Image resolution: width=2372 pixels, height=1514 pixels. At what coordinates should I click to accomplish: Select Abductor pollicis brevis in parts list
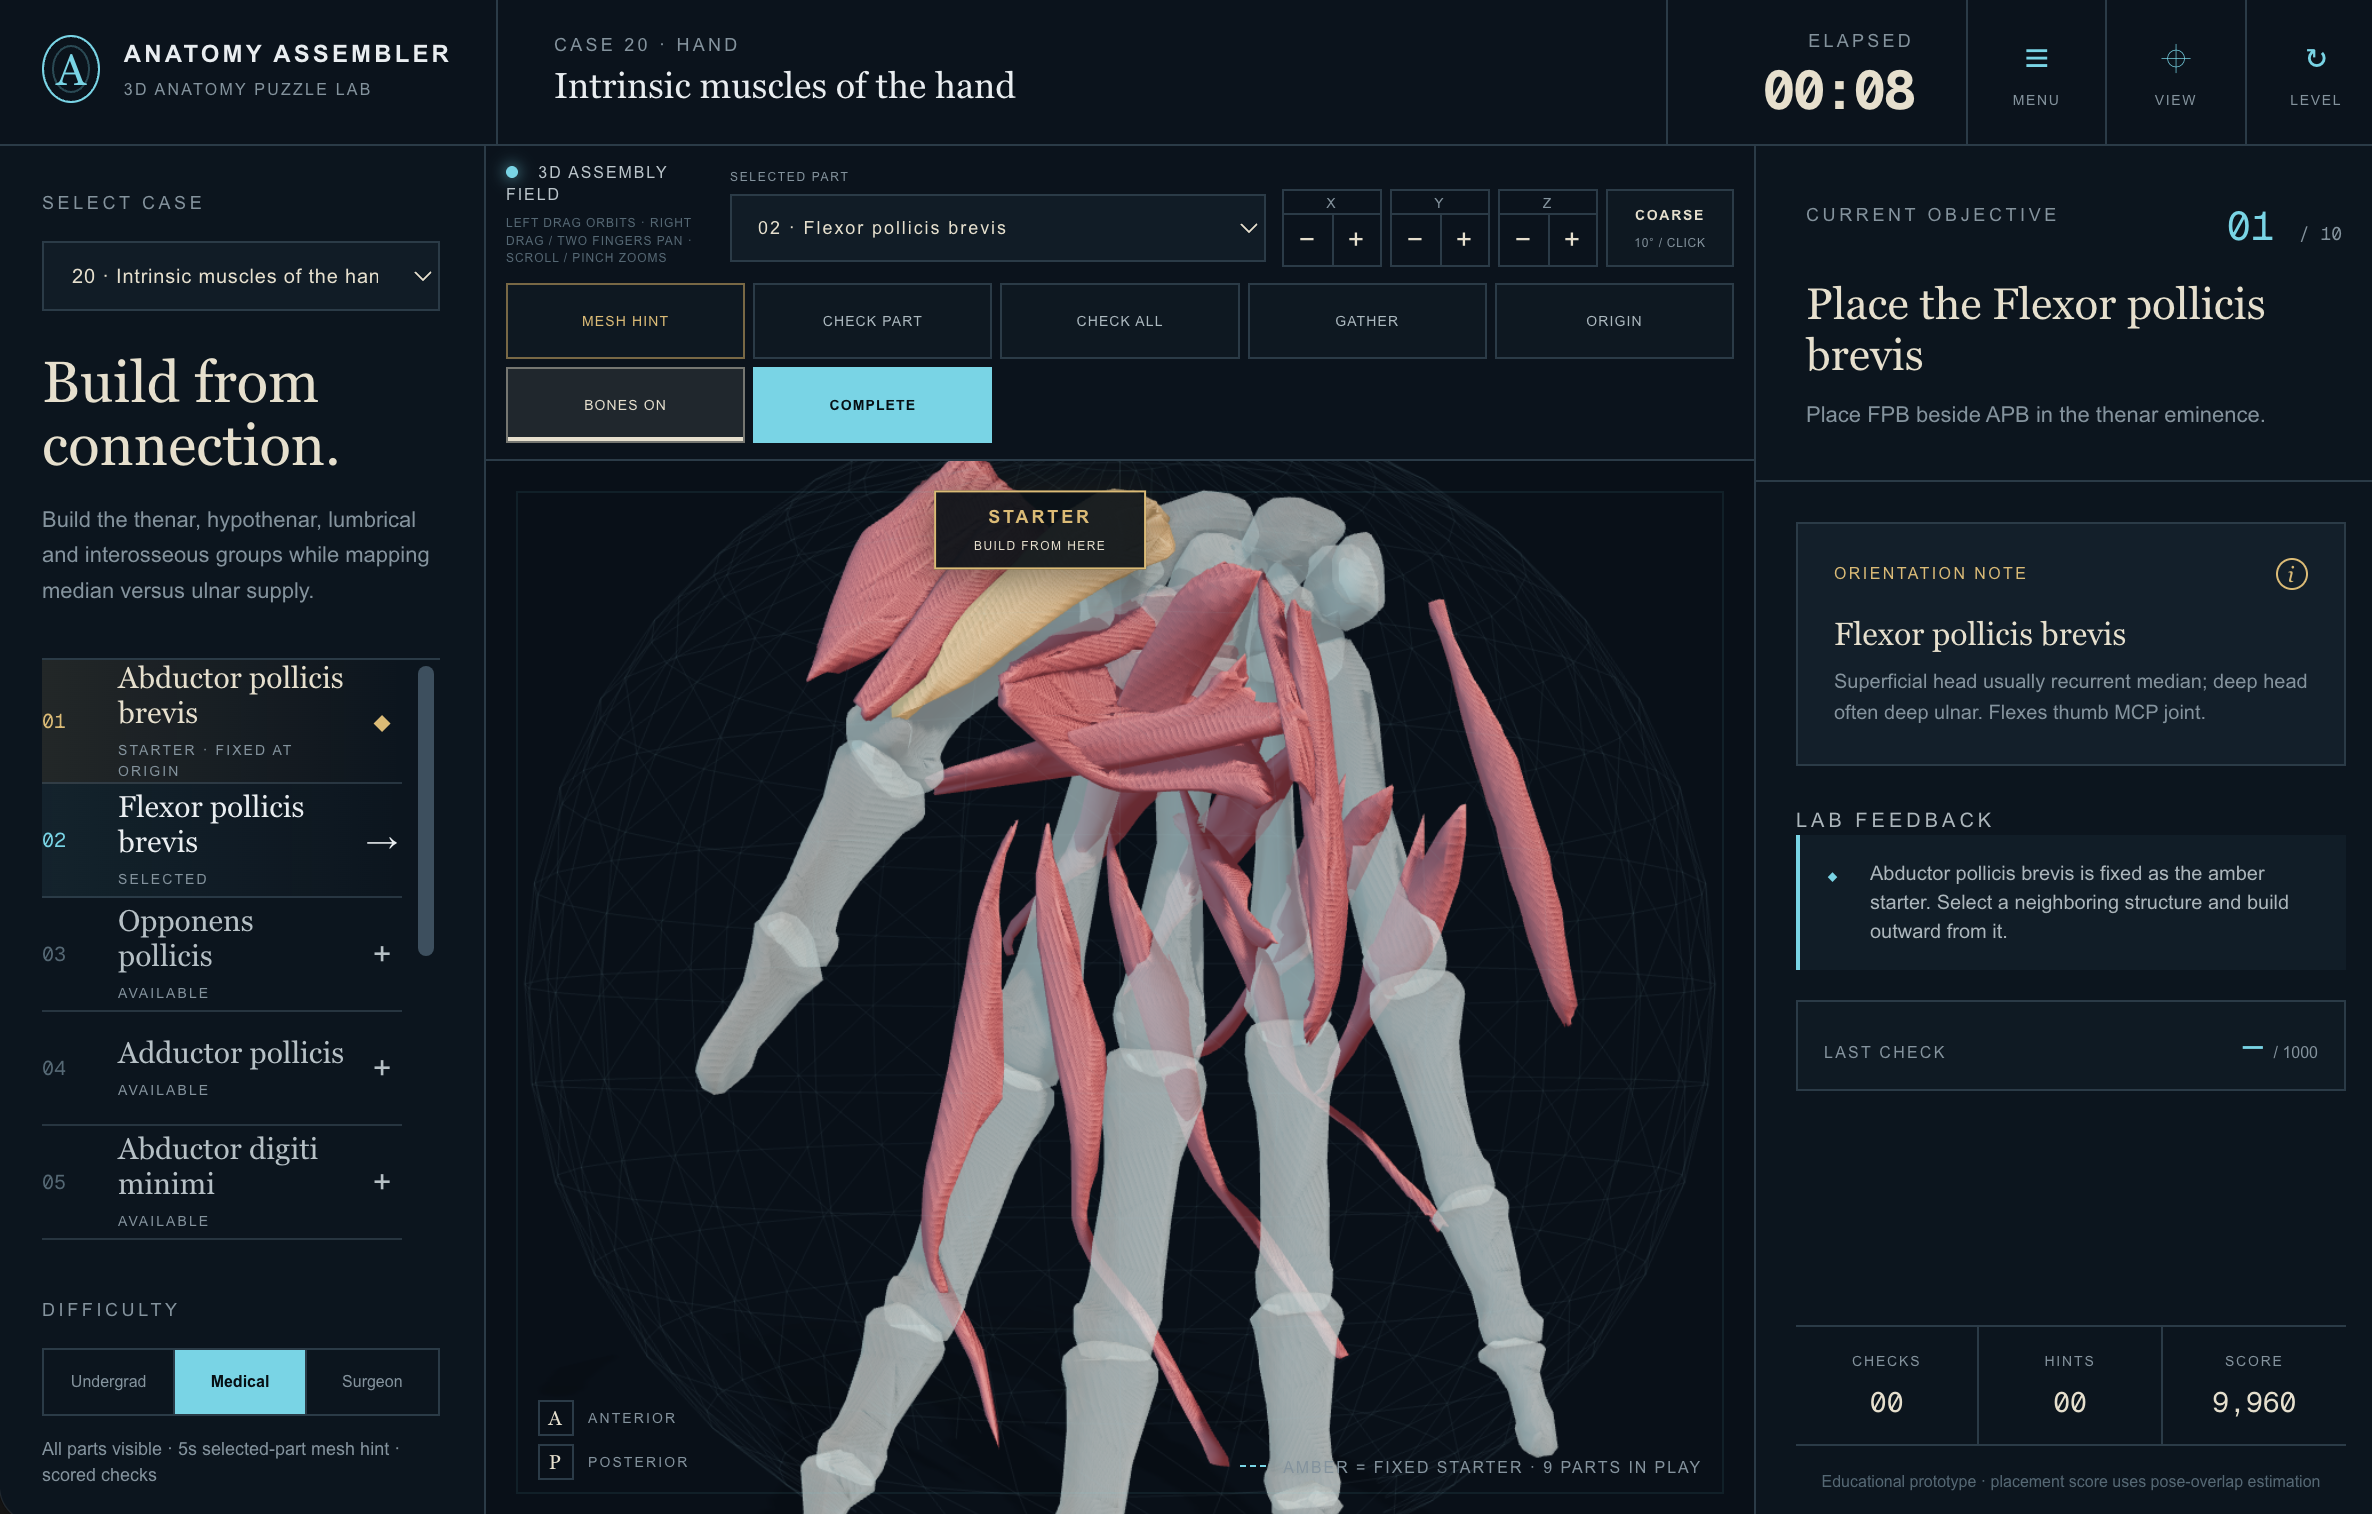(222, 721)
